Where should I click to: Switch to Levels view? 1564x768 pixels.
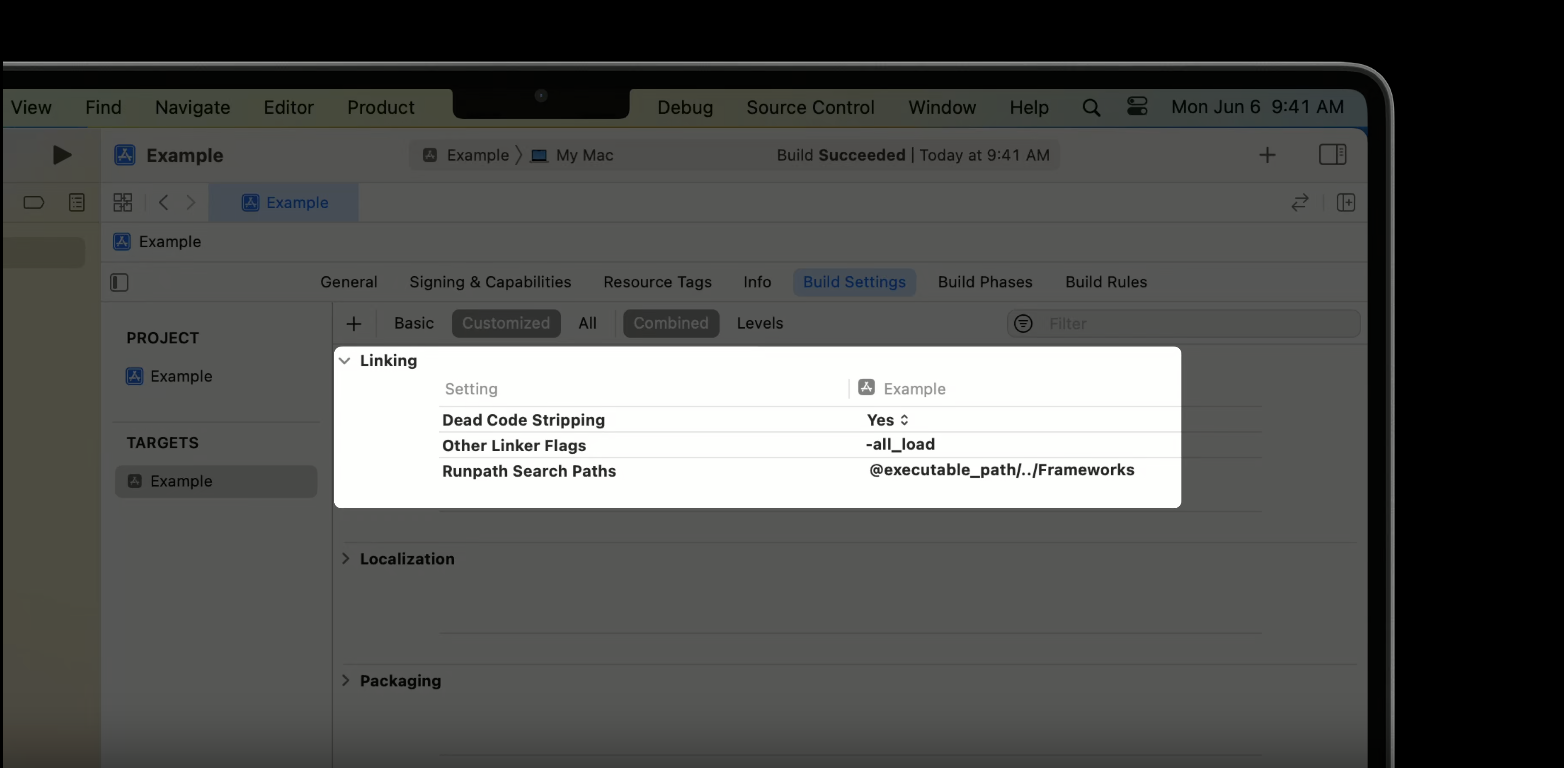760,323
